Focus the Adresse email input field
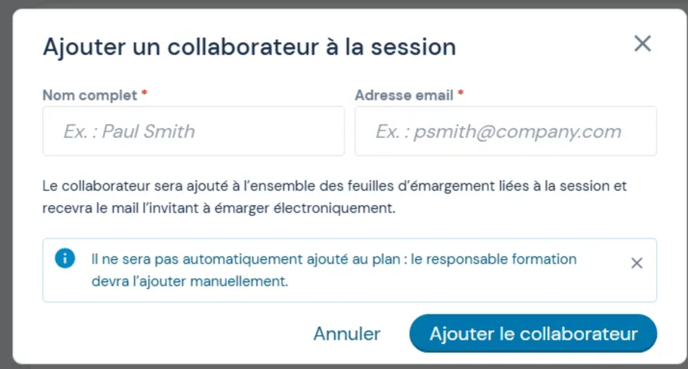Viewport: 688px width, 369px height. pyautogui.click(x=505, y=131)
